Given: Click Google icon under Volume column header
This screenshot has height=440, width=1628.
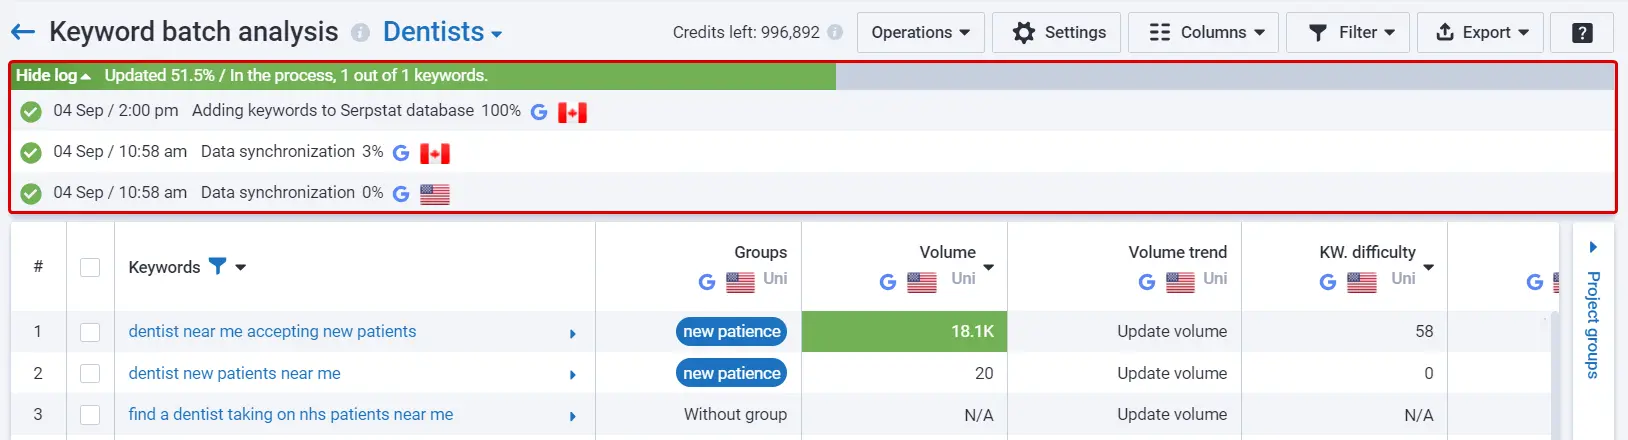Looking at the screenshot, I should [x=887, y=282].
